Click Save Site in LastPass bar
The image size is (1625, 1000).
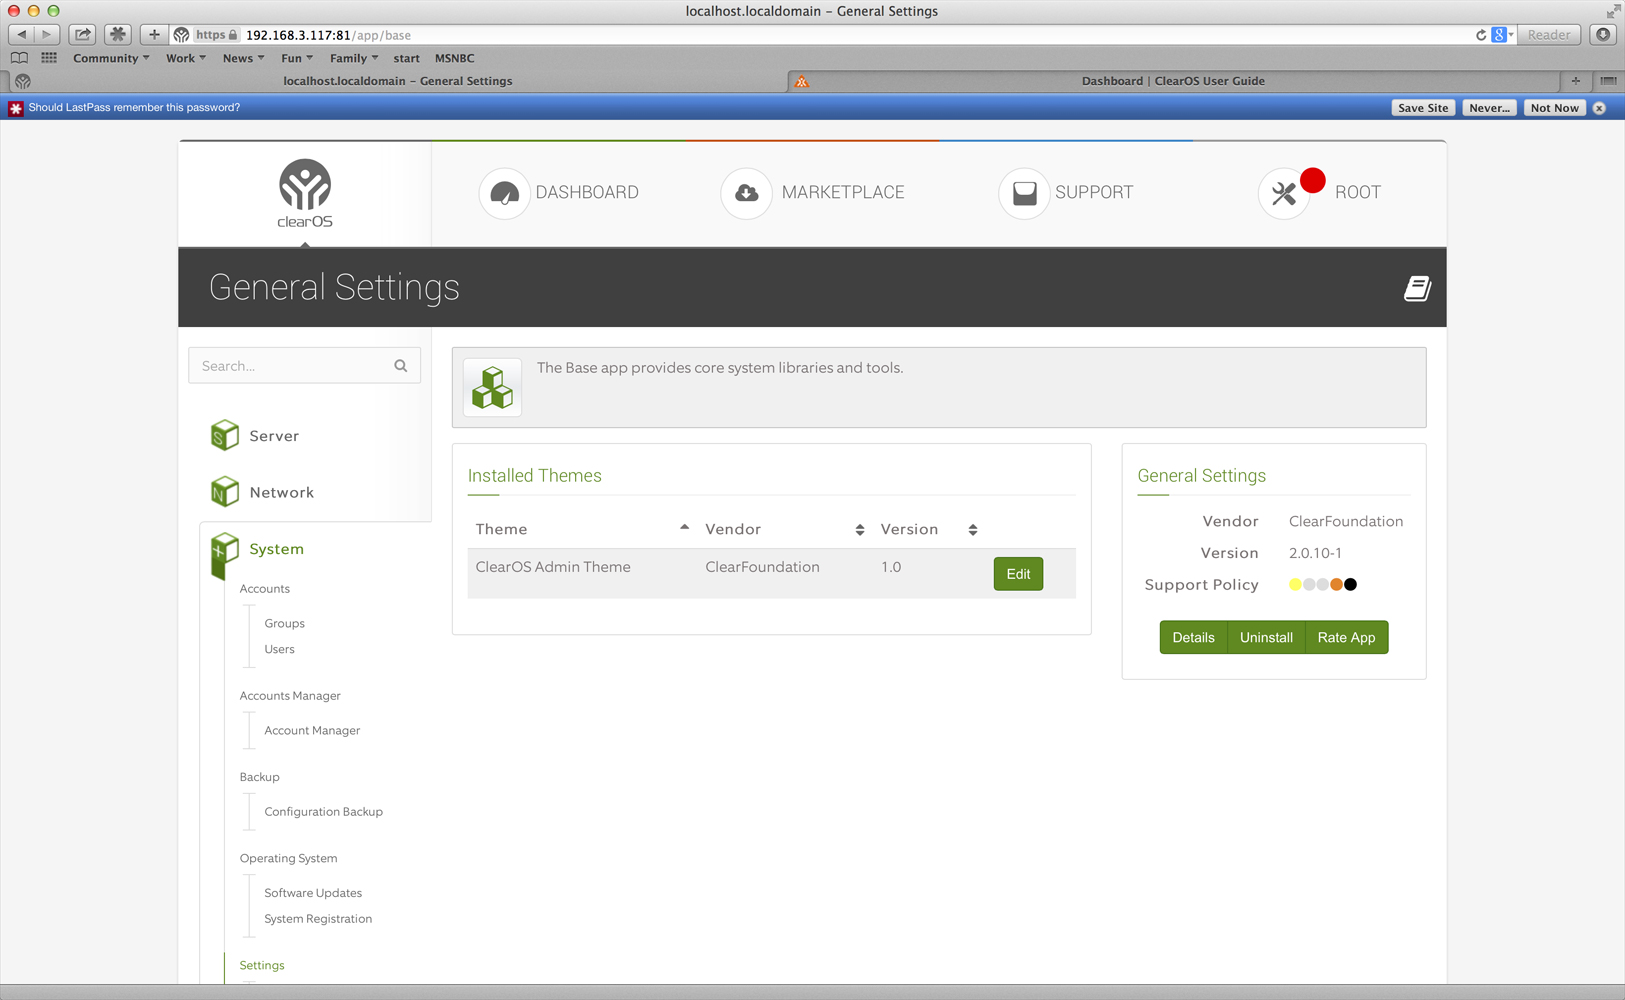coord(1422,108)
